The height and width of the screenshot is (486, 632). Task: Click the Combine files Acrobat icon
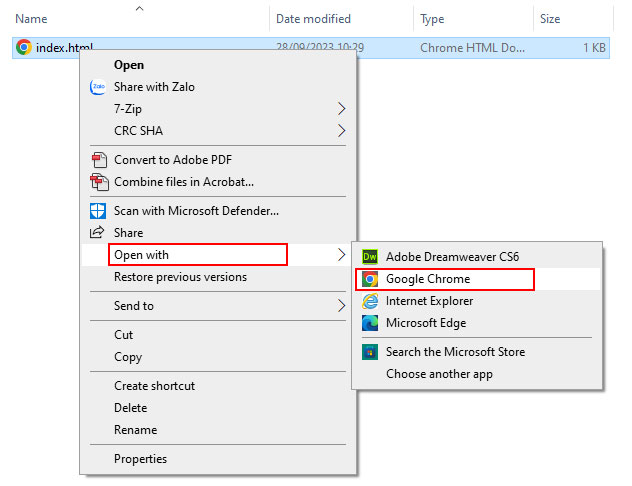(x=98, y=182)
